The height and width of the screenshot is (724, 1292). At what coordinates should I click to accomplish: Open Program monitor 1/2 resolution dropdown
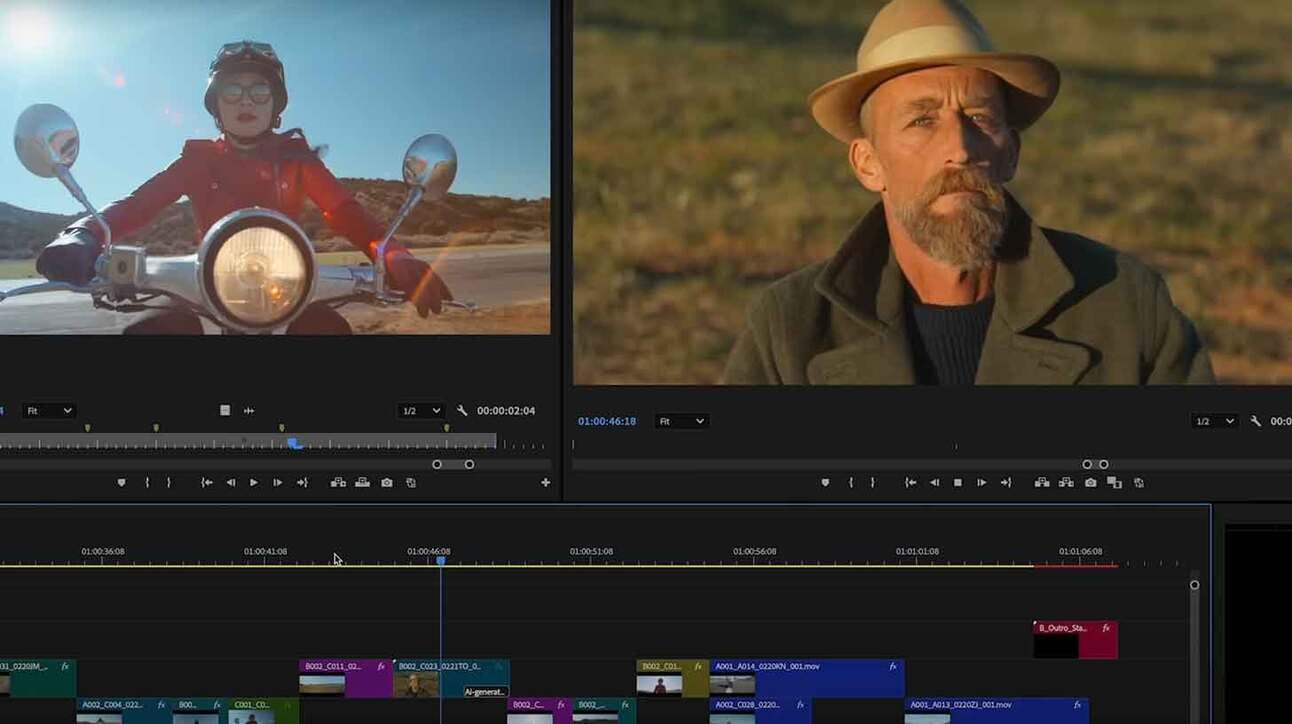click(1215, 422)
